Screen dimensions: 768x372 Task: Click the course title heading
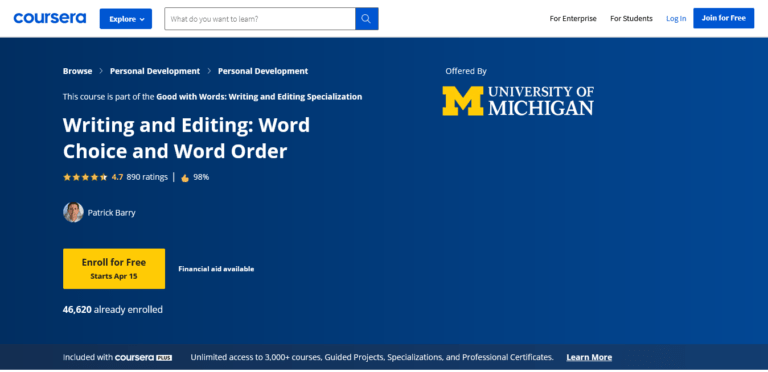(x=186, y=139)
